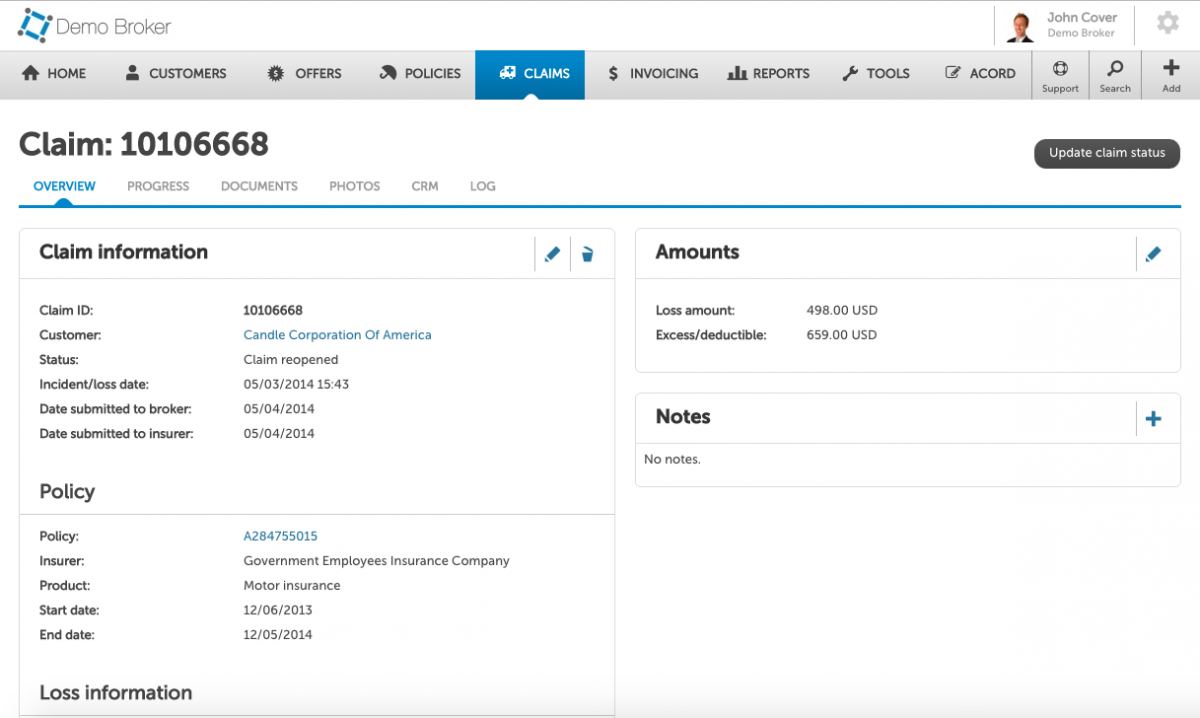Select the Progress tab
The image size is (1200, 718).
pyautogui.click(x=158, y=186)
